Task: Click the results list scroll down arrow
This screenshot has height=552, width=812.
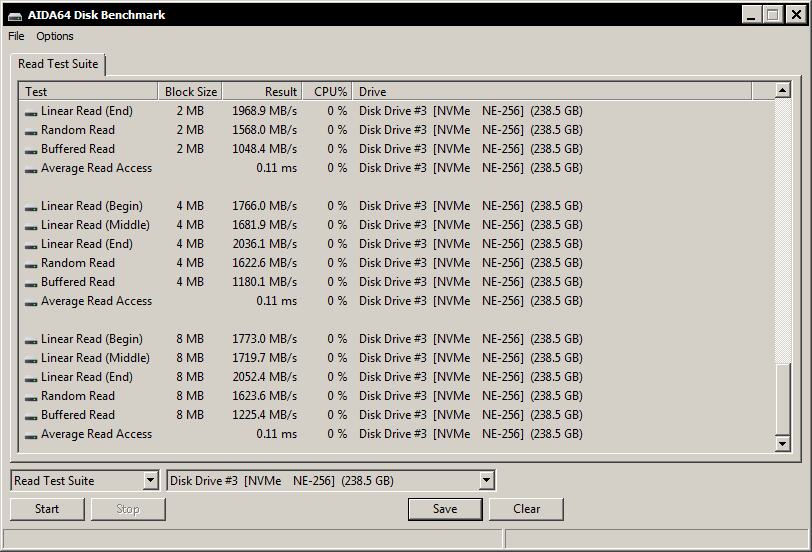Action: (x=783, y=443)
